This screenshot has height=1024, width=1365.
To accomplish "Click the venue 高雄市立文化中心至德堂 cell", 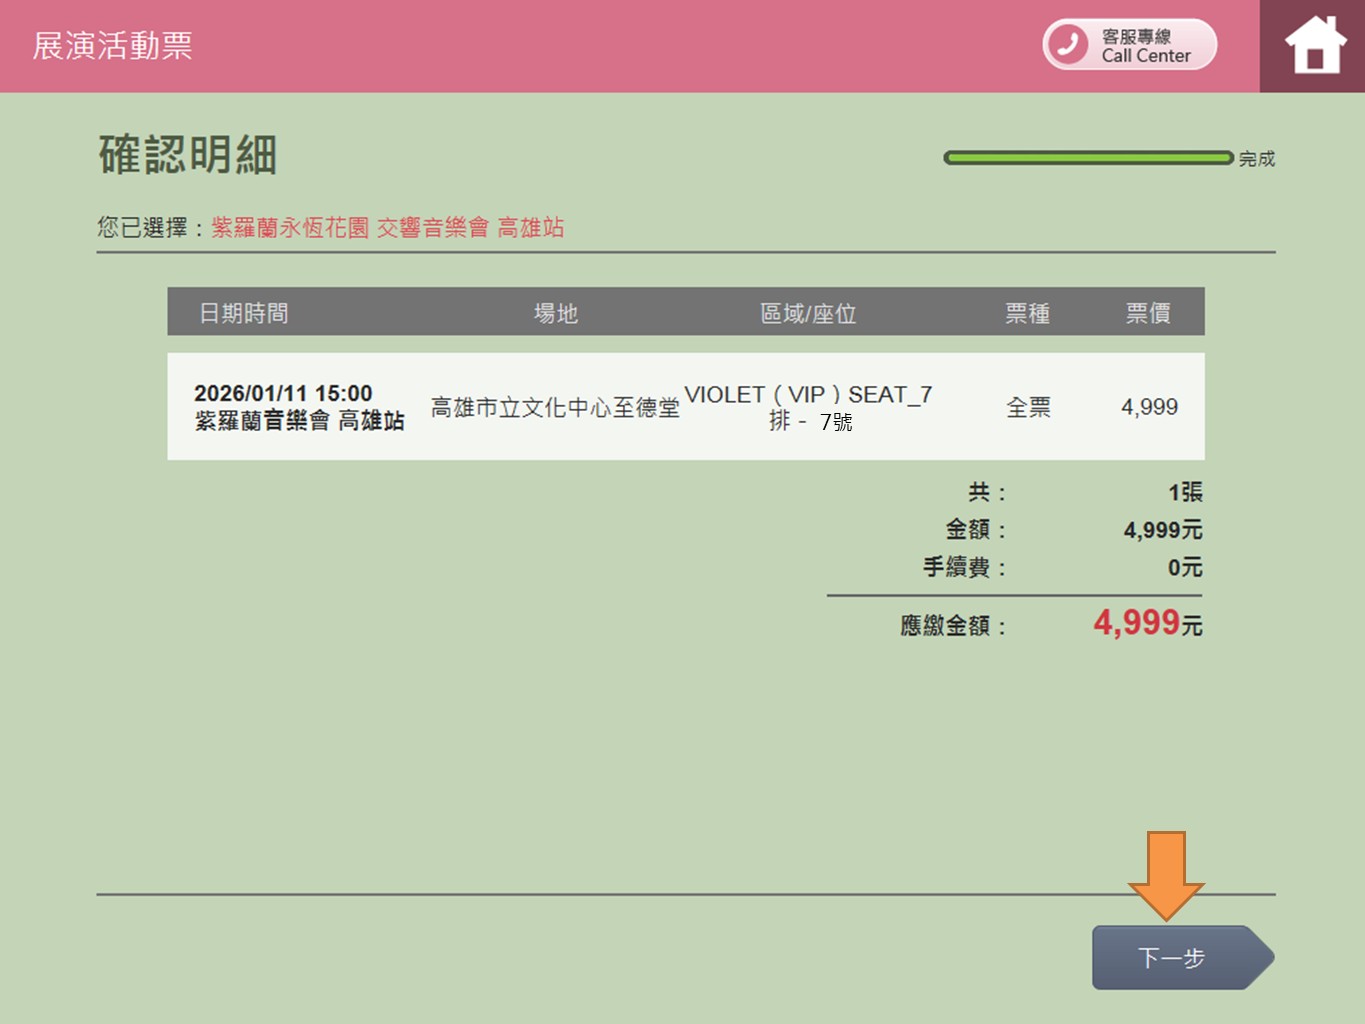I will pyautogui.click(x=555, y=407).
